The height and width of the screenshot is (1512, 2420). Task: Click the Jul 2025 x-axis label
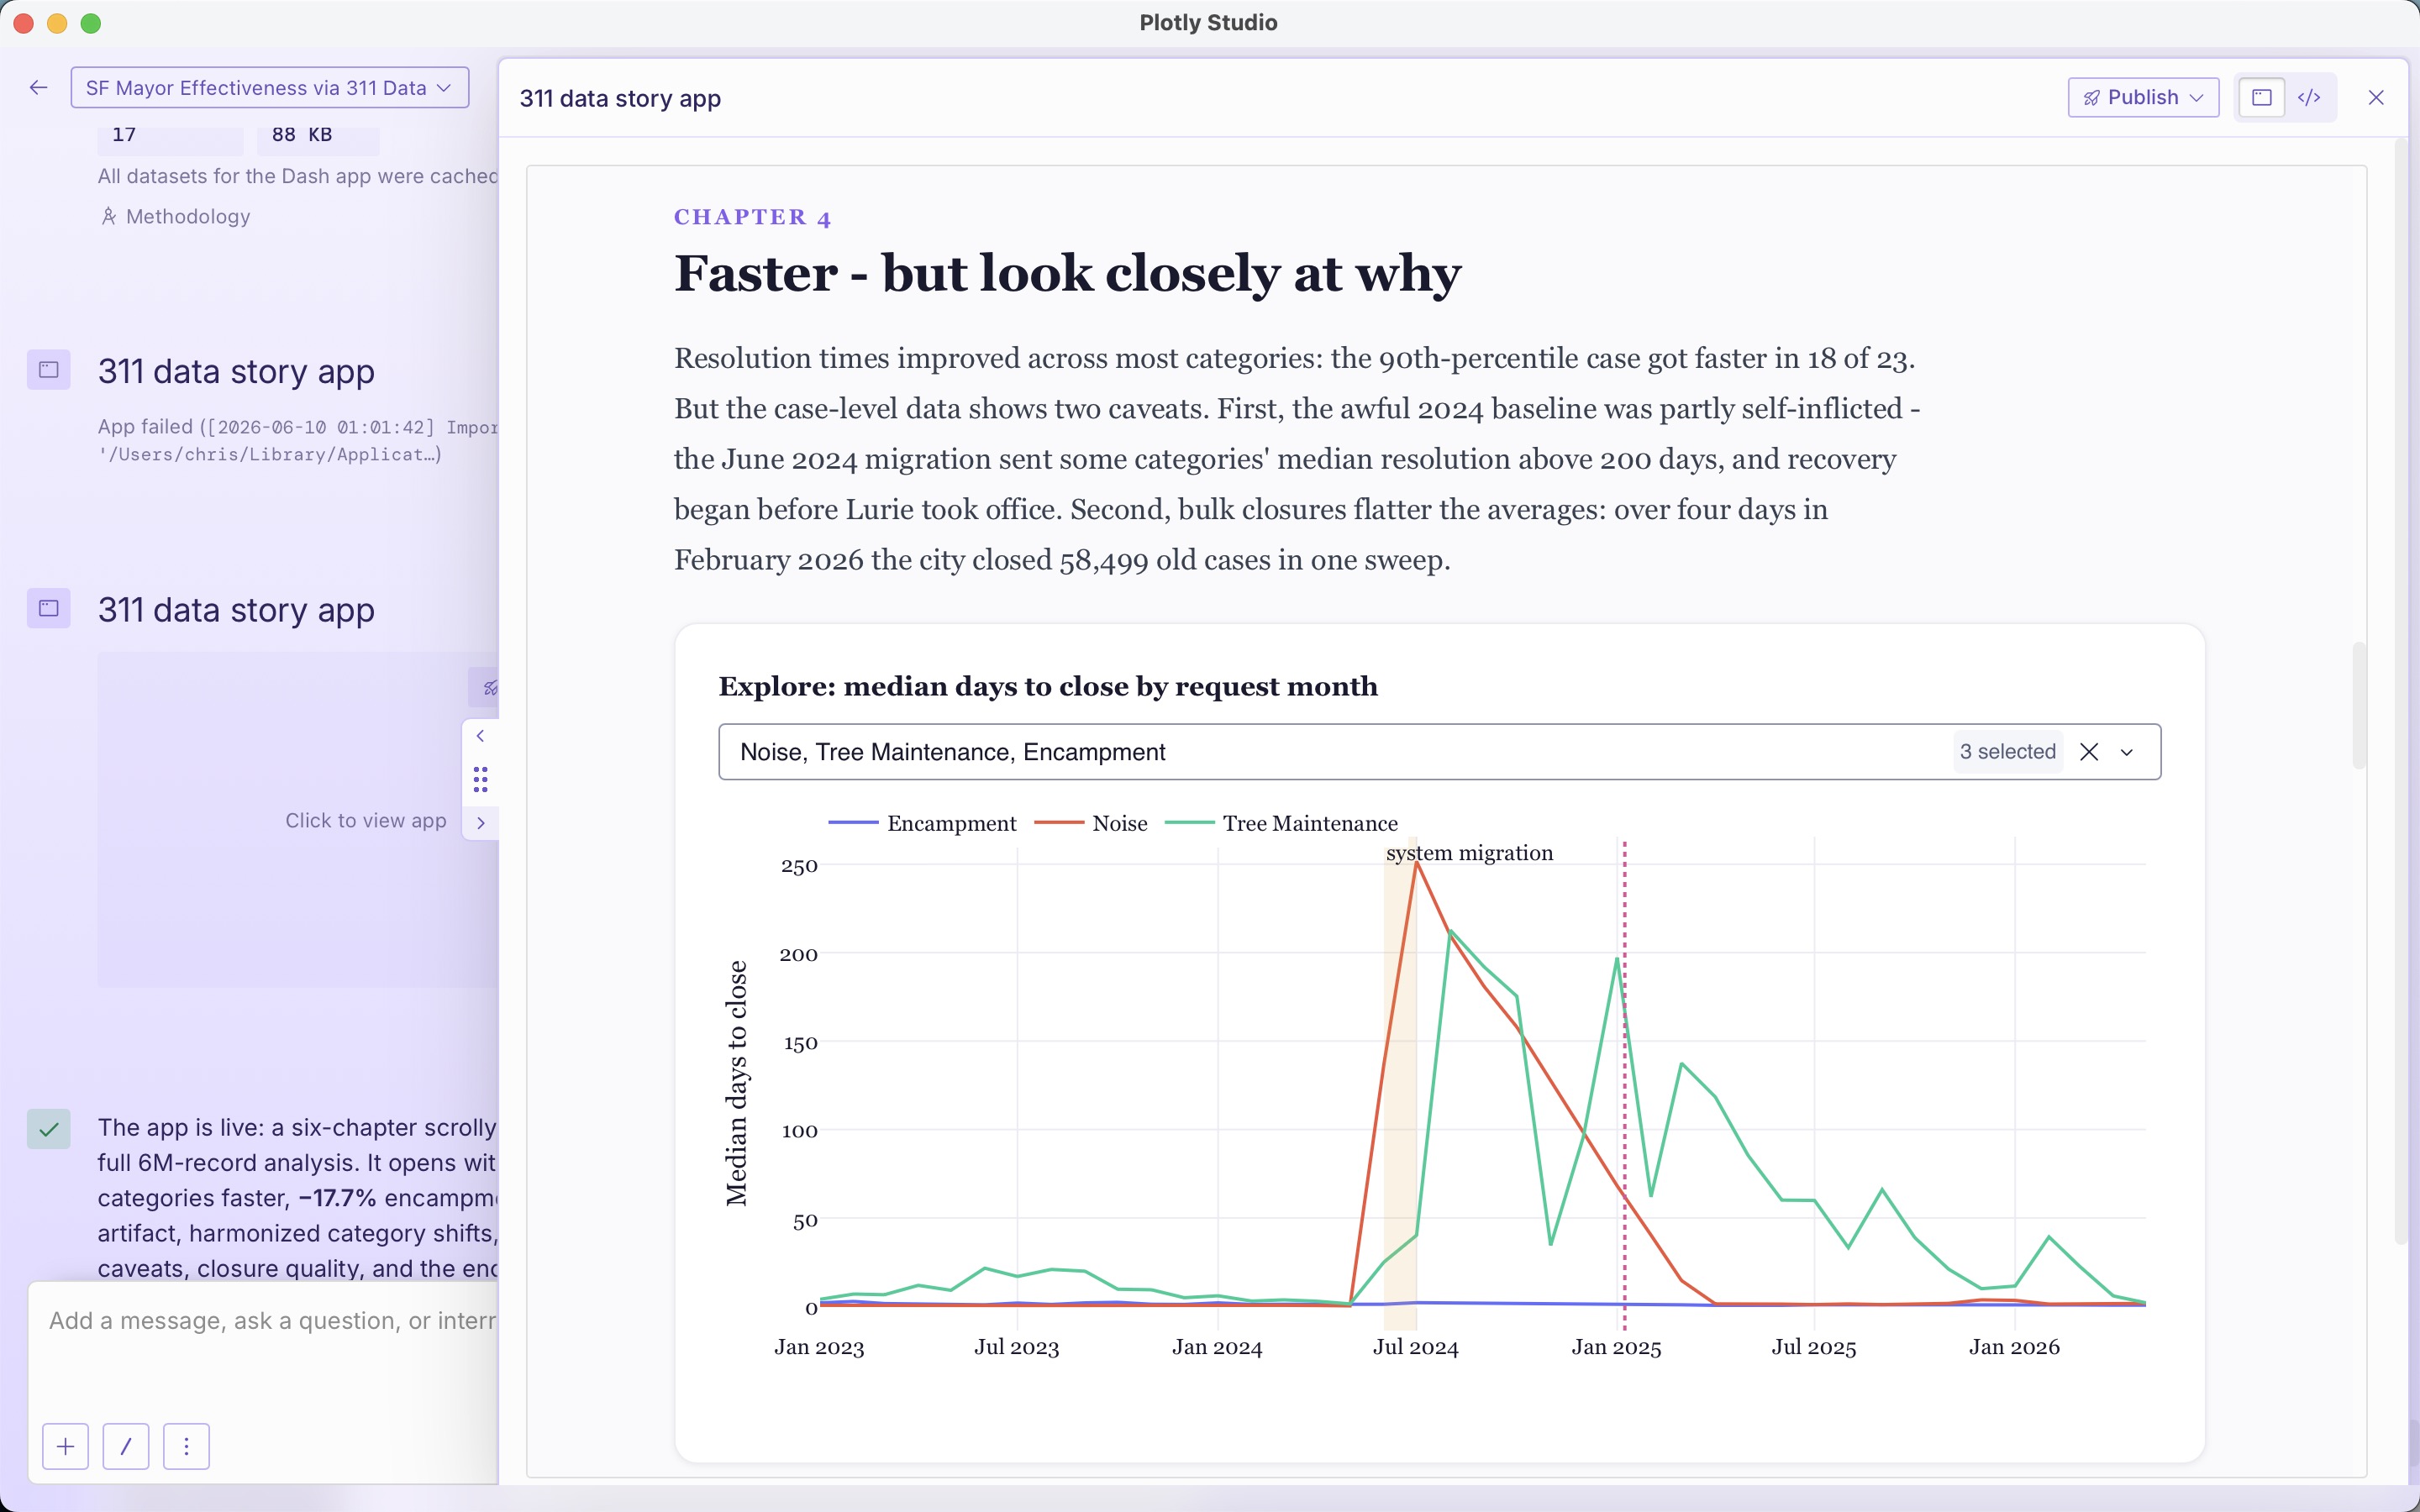[x=1813, y=1347]
